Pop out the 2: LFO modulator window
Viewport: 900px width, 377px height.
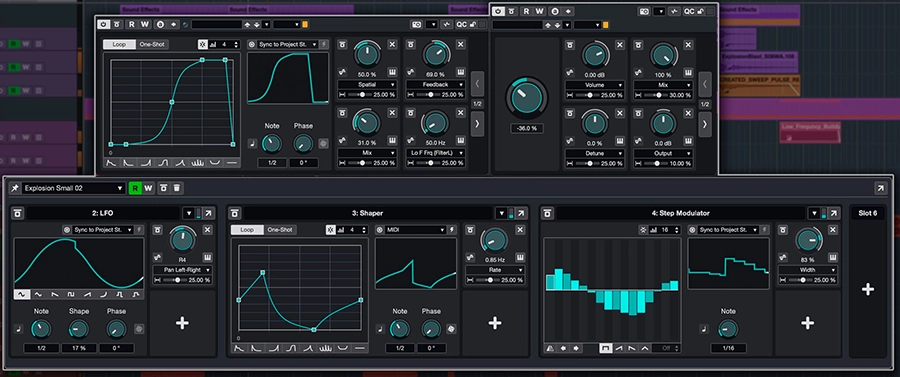(x=208, y=213)
